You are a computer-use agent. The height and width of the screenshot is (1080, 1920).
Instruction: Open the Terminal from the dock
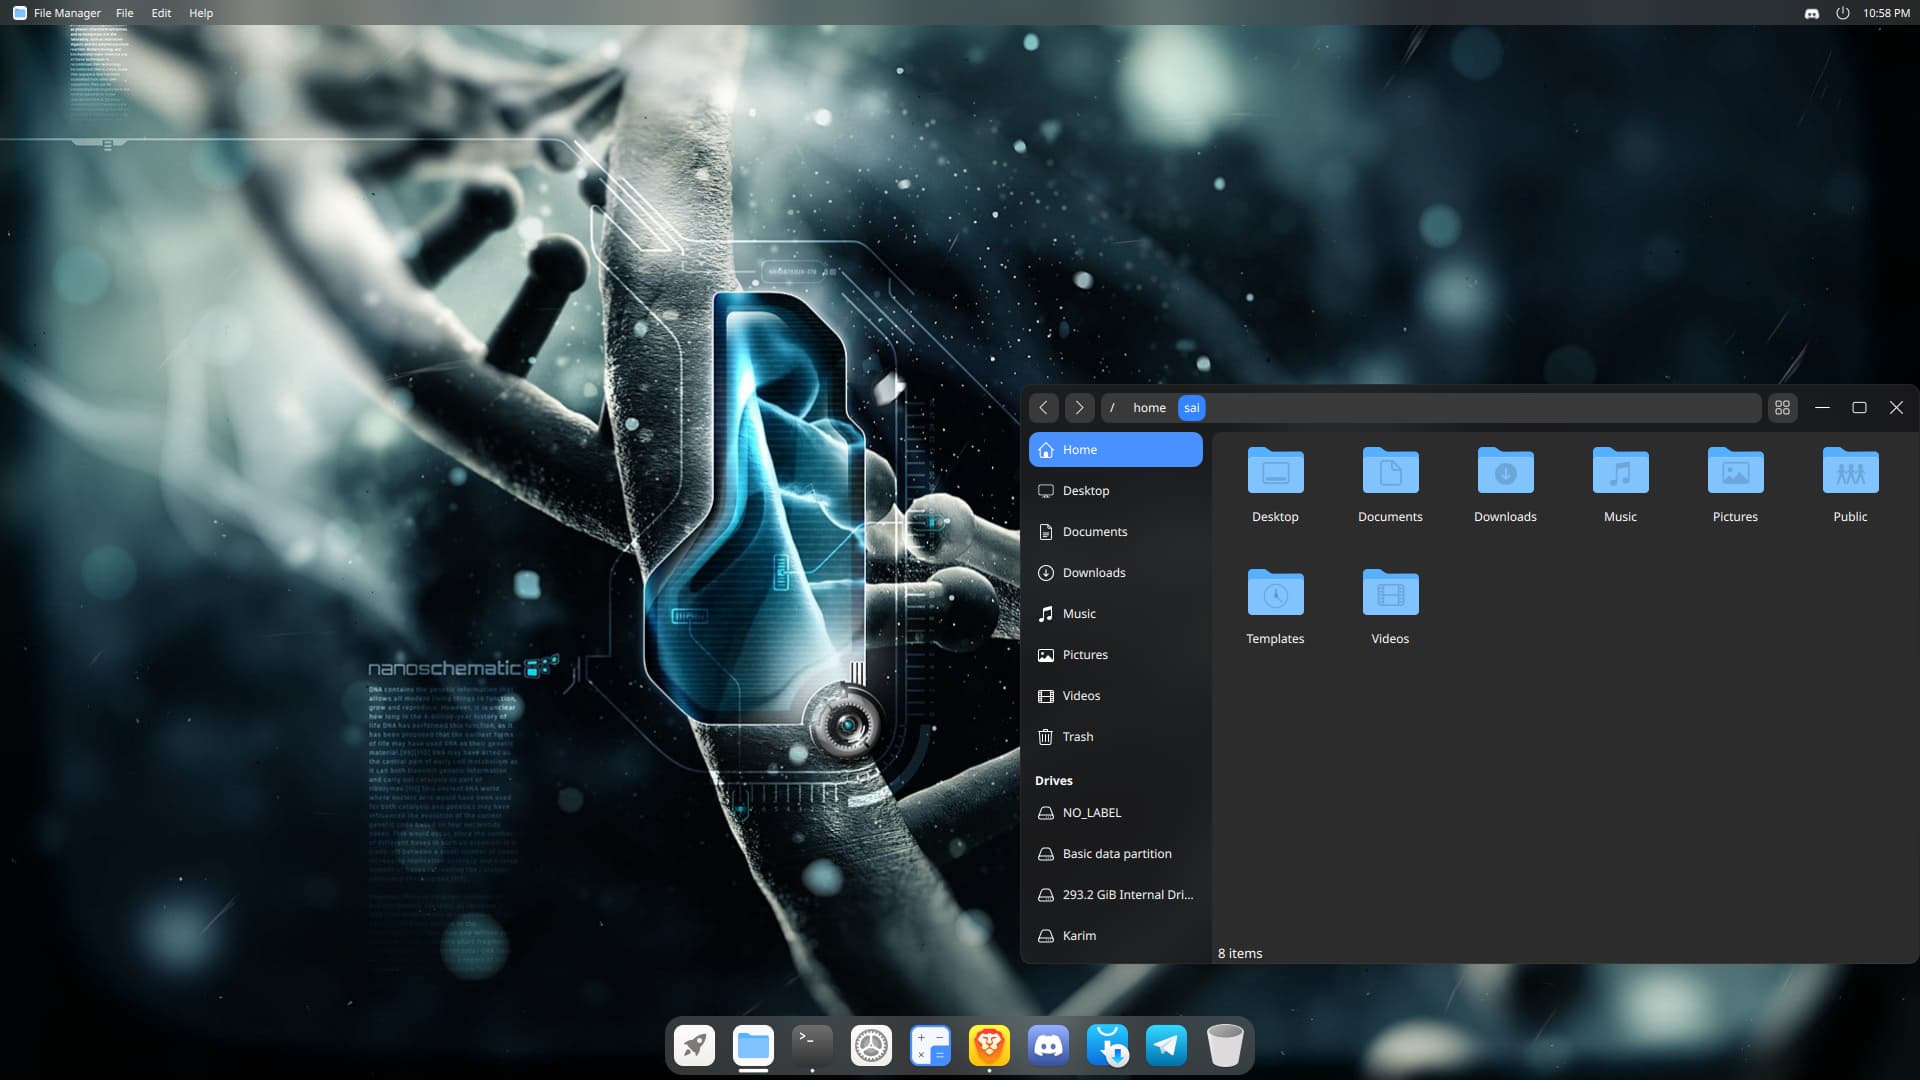point(812,1046)
